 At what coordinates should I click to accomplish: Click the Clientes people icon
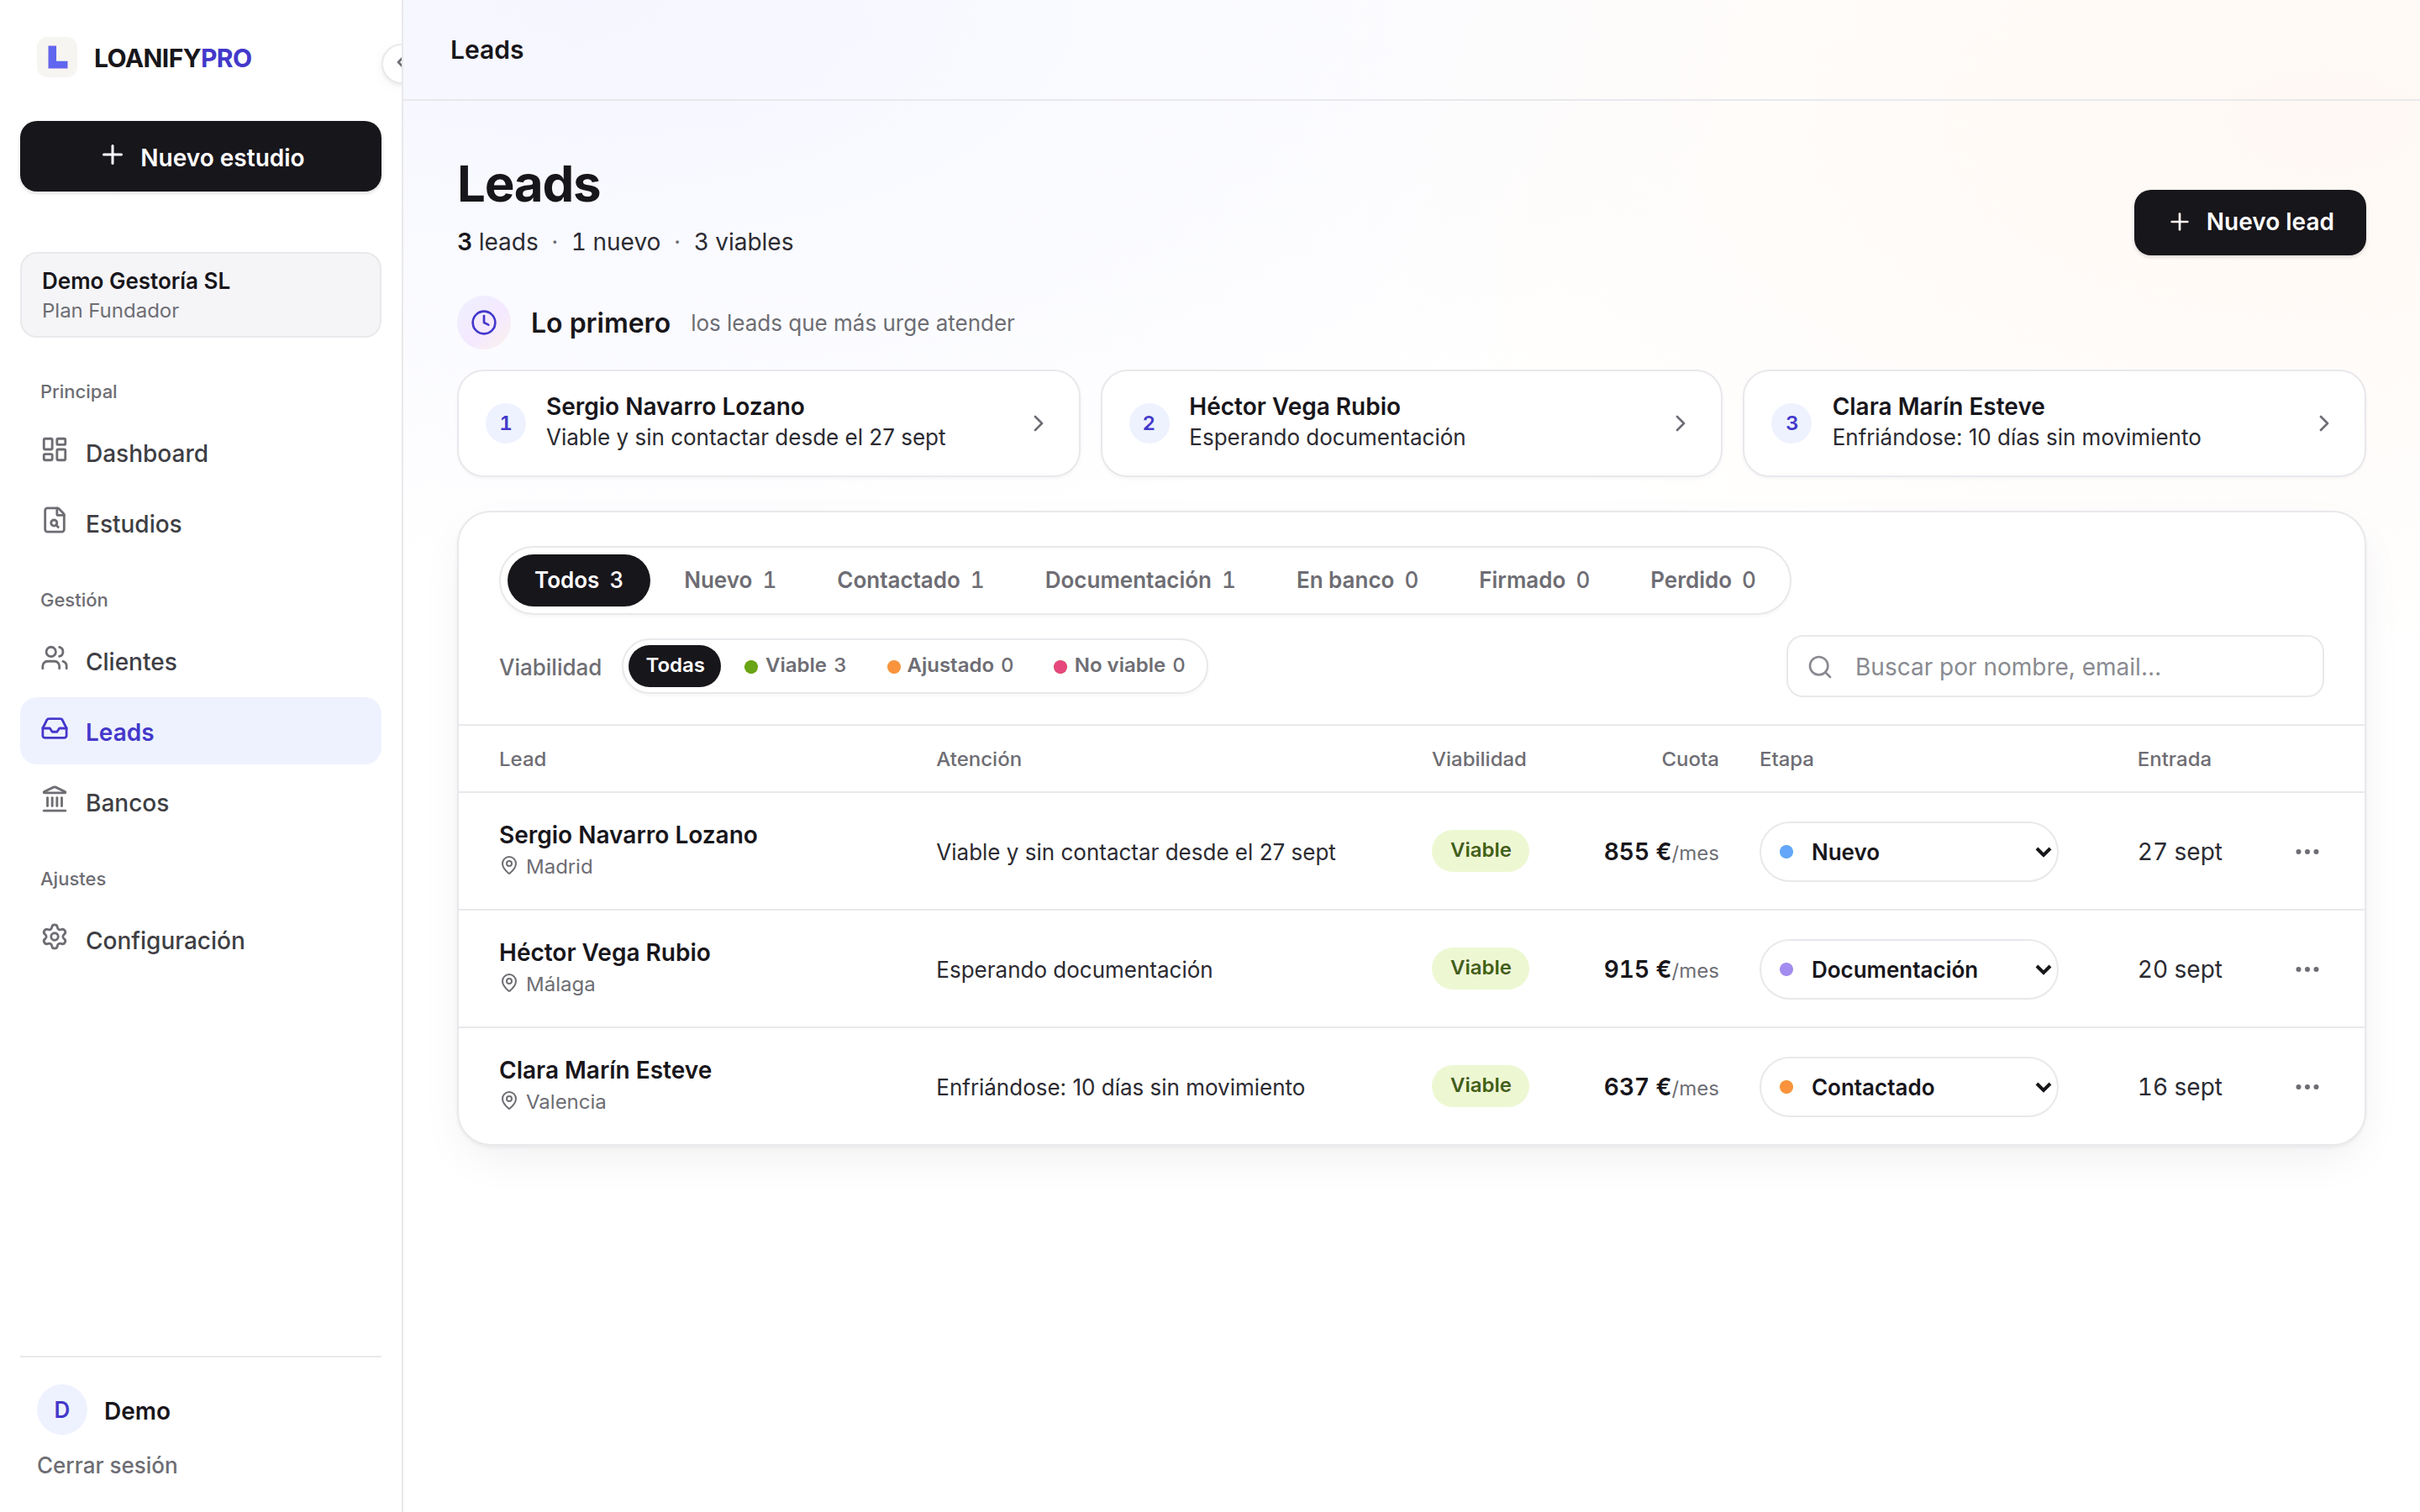click(x=54, y=658)
